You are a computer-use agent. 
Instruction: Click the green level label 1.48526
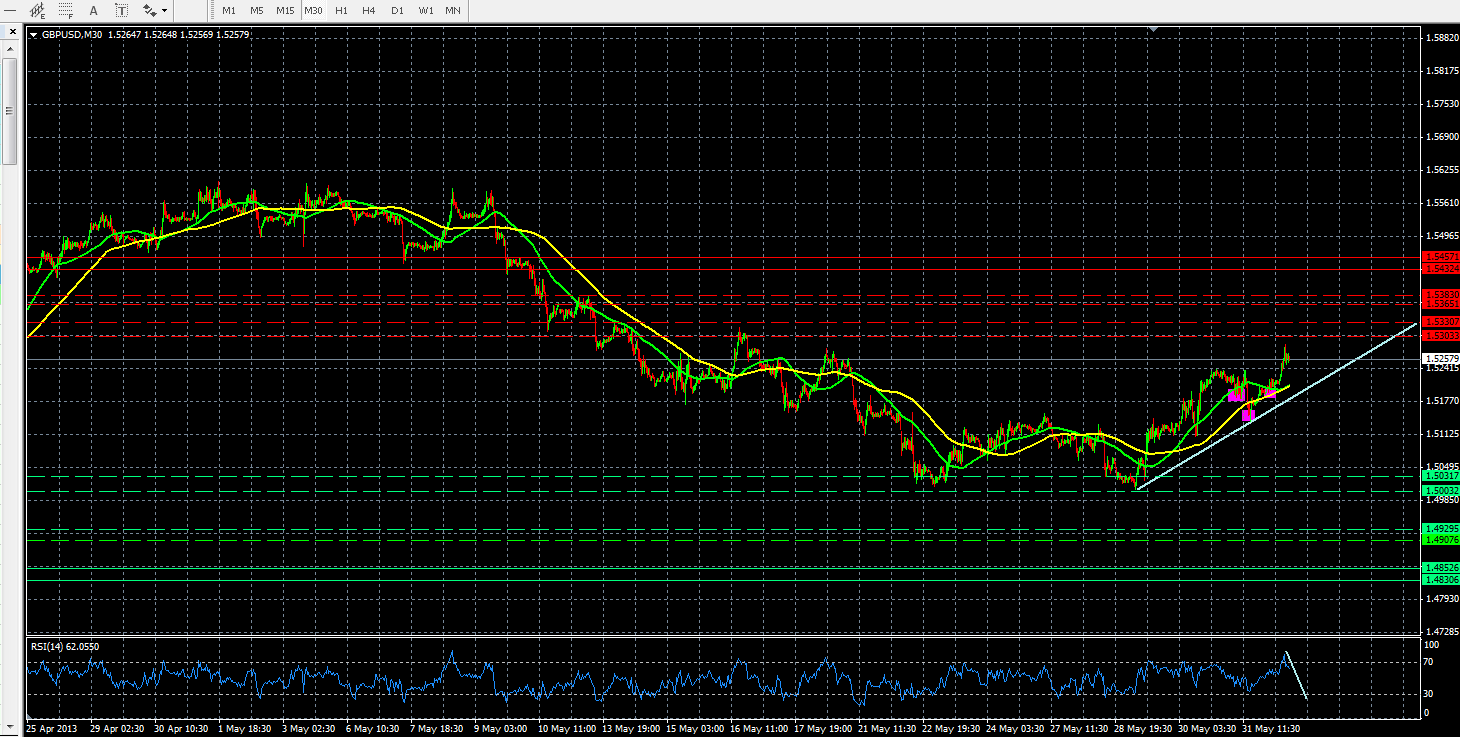[1440, 568]
